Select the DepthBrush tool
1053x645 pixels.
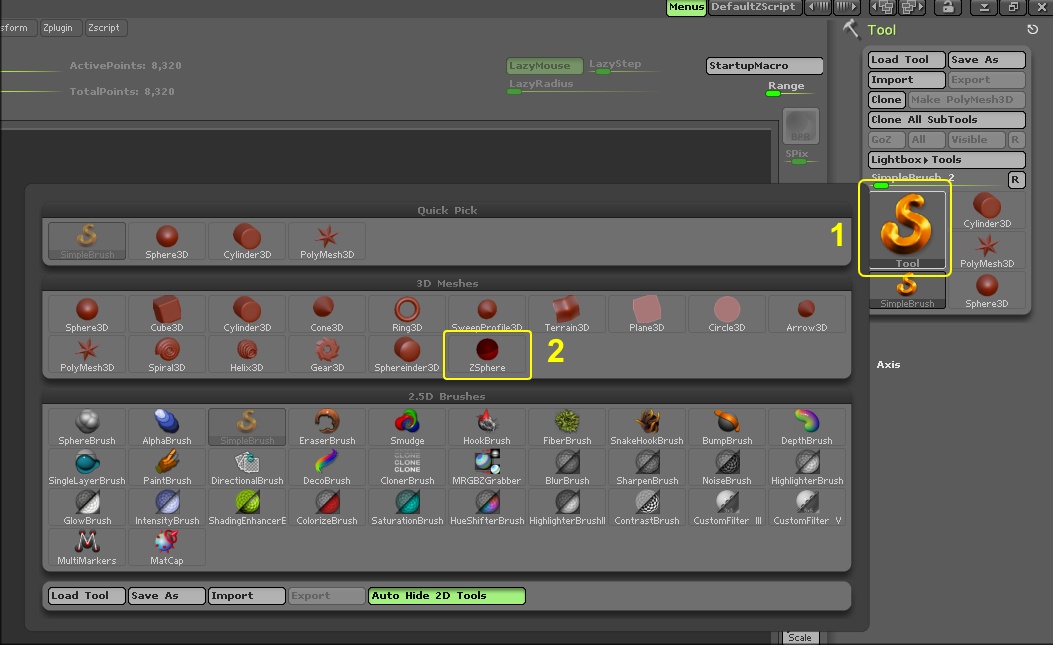pyautogui.click(x=807, y=426)
